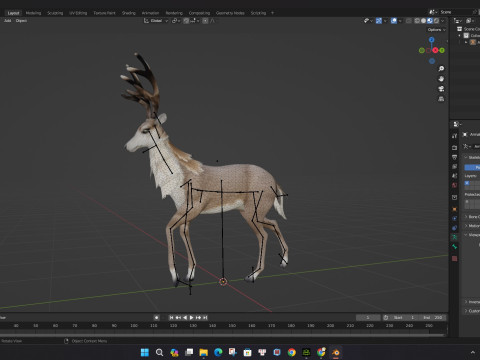Select material preview shading

pos(430,21)
